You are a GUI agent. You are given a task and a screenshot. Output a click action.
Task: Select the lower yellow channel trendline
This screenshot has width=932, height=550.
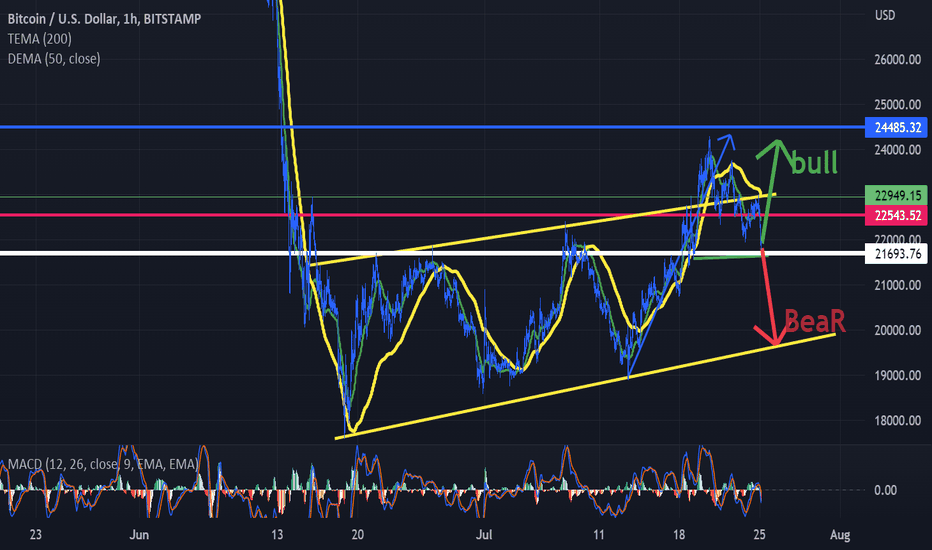[x=586, y=386]
